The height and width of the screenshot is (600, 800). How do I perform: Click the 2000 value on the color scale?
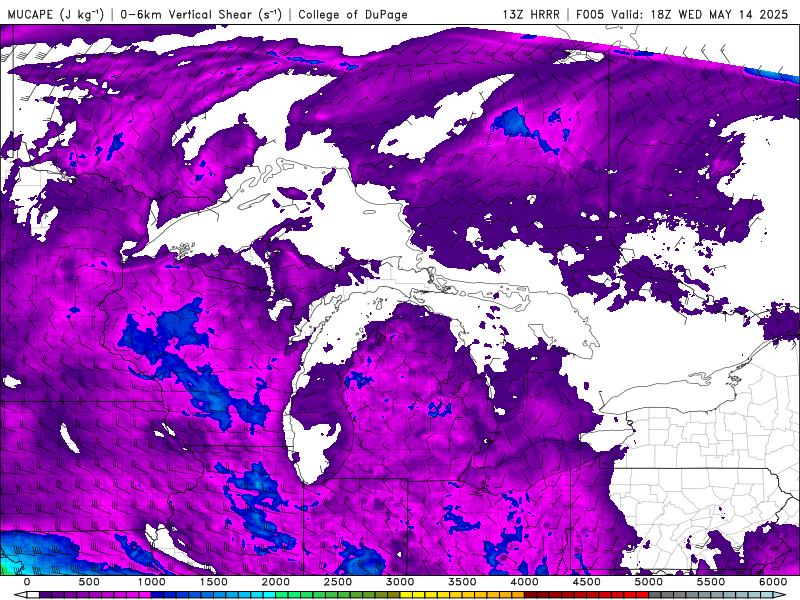tap(276, 582)
